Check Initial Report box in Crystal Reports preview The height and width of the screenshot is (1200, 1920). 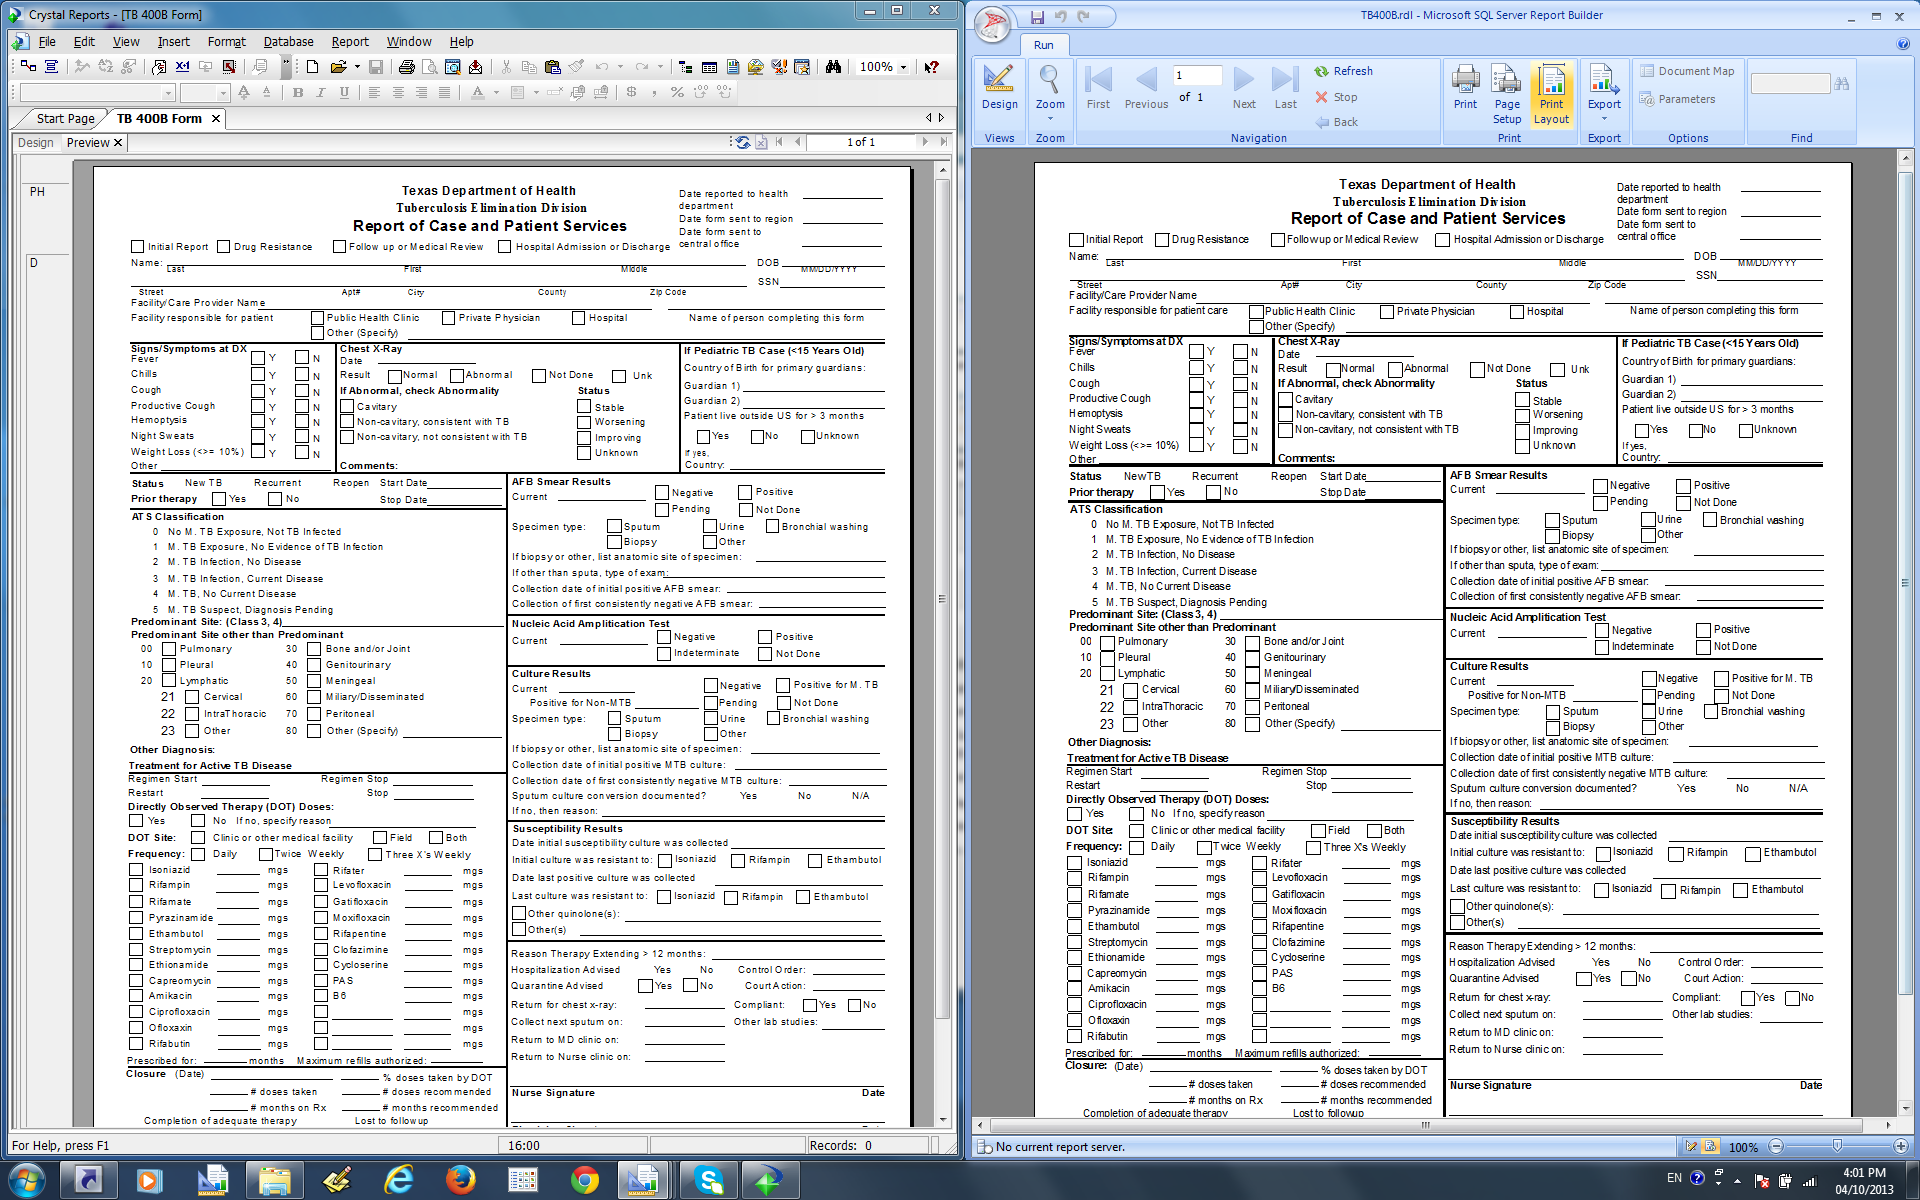coord(137,247)
